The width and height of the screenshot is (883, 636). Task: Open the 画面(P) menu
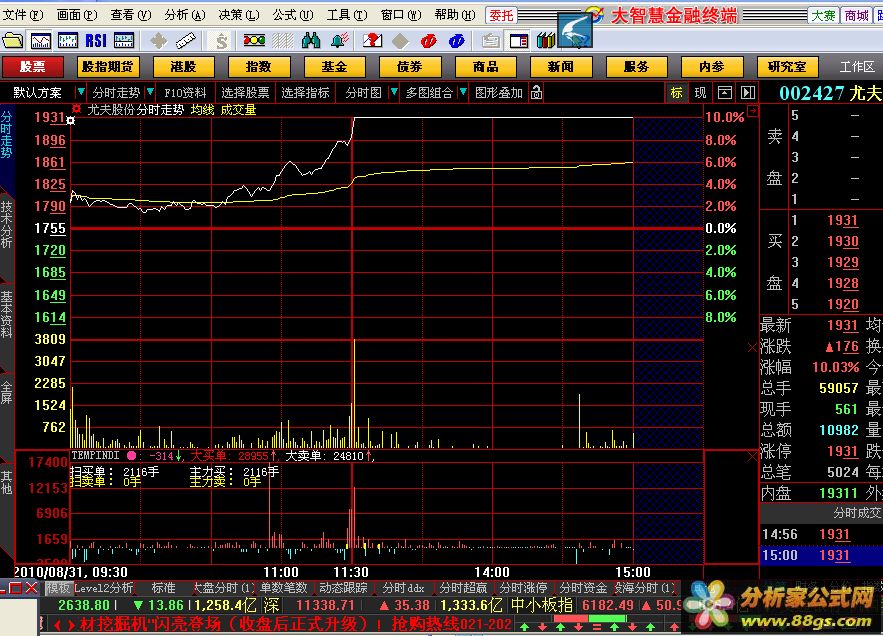77,15
